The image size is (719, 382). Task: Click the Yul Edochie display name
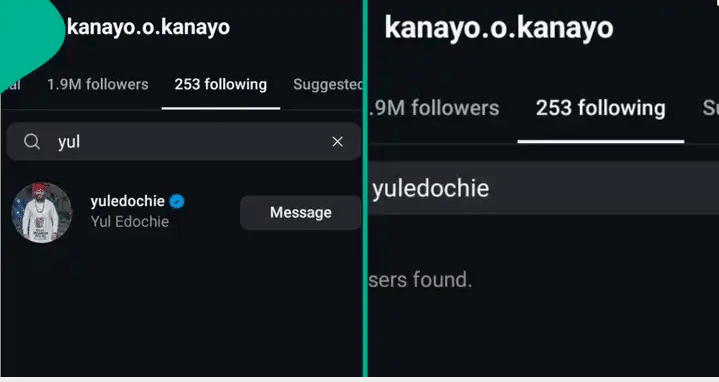tap(130, 221)
